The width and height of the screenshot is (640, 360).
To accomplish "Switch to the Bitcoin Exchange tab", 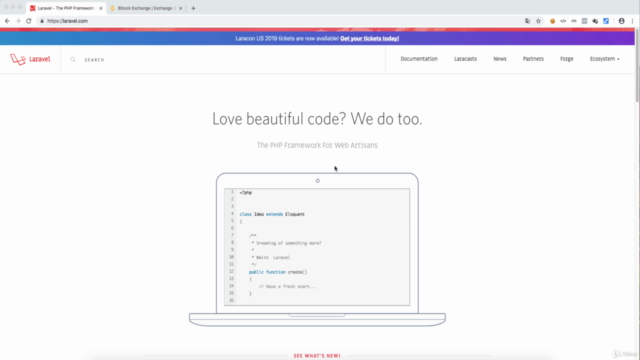I will pyautogui.click(x=146, y=8).
